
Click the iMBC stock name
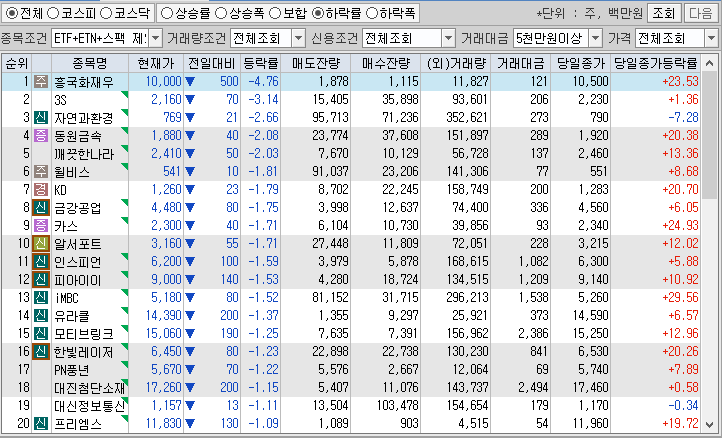tap(66, 298)
